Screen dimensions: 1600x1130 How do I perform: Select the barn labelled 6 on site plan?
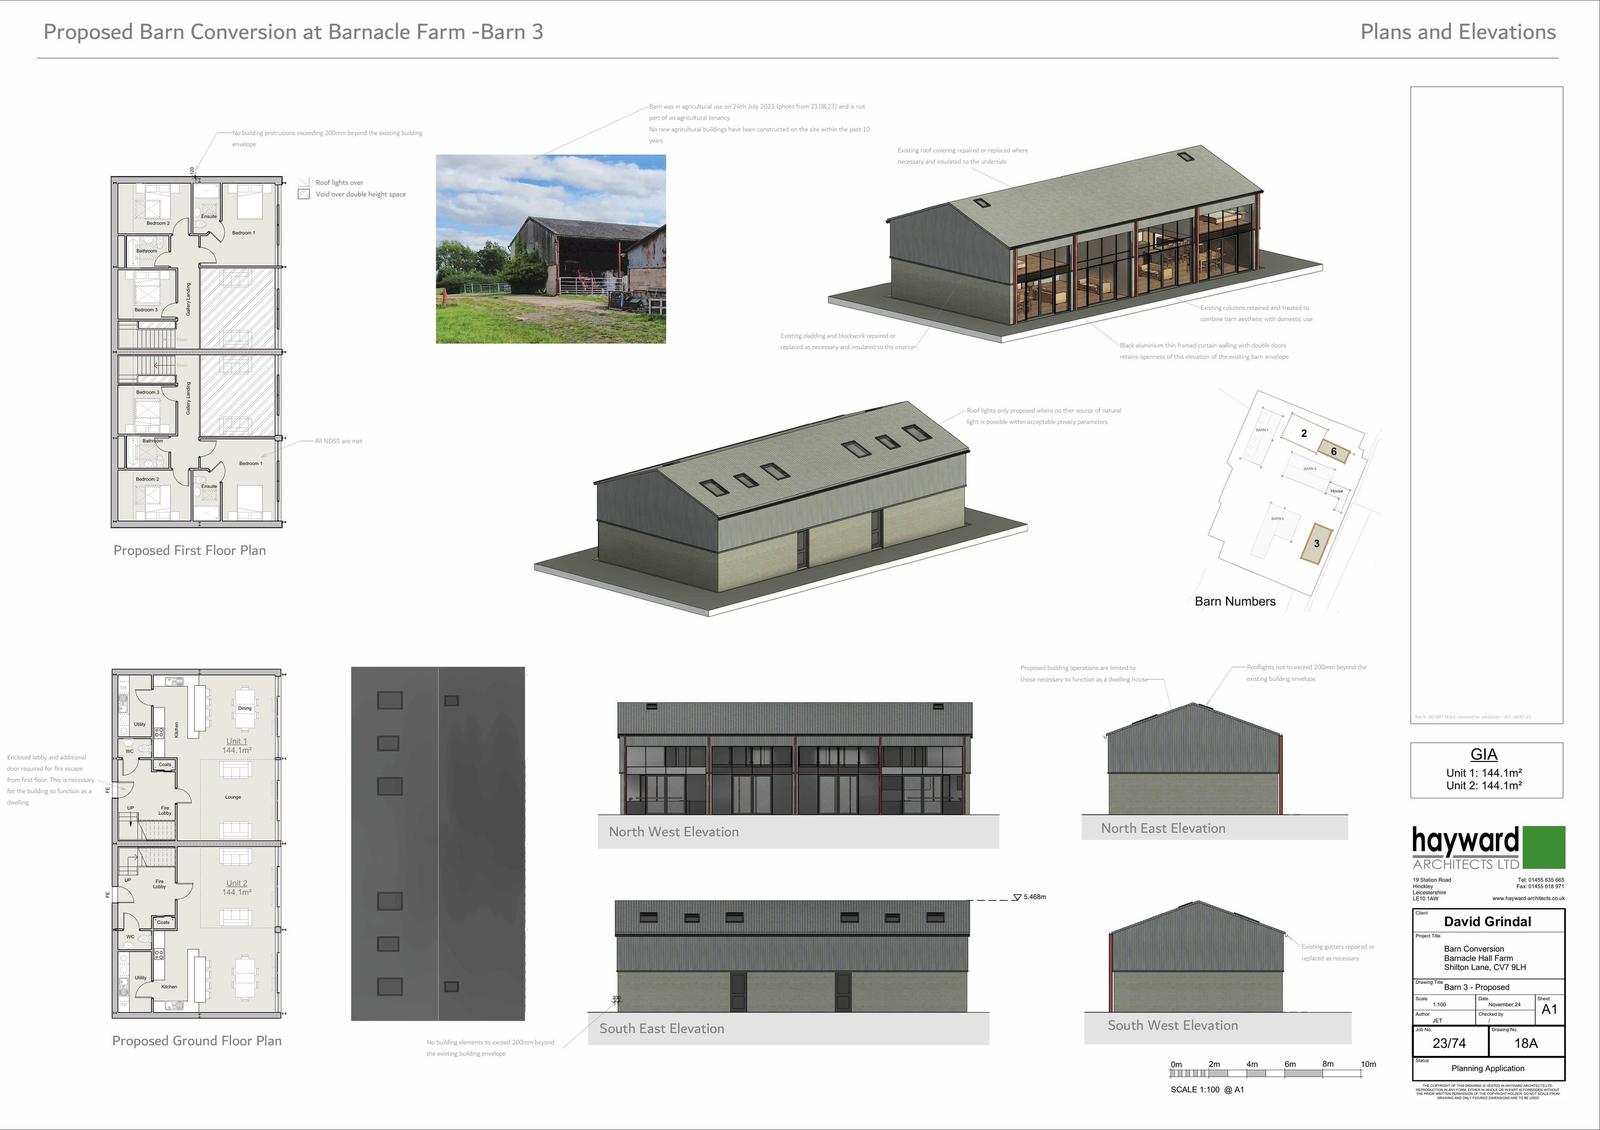pos(1334,452)
